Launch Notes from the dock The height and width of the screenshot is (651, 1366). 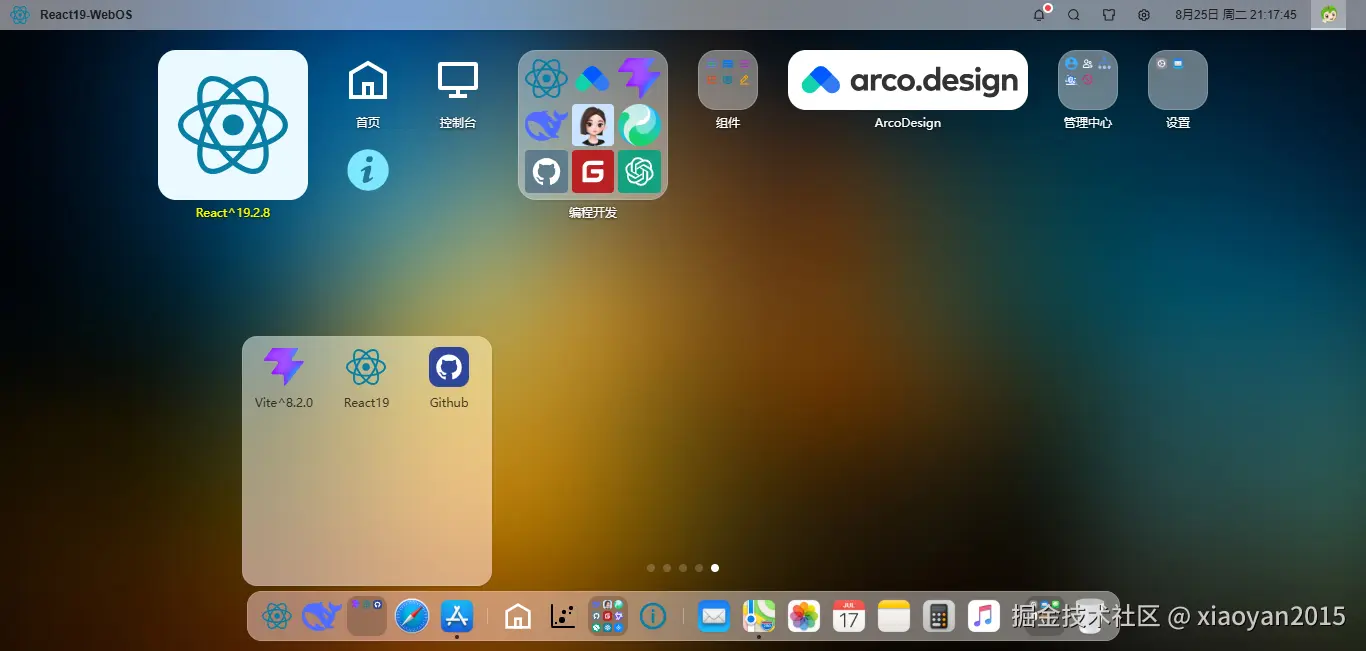point(894,616)
